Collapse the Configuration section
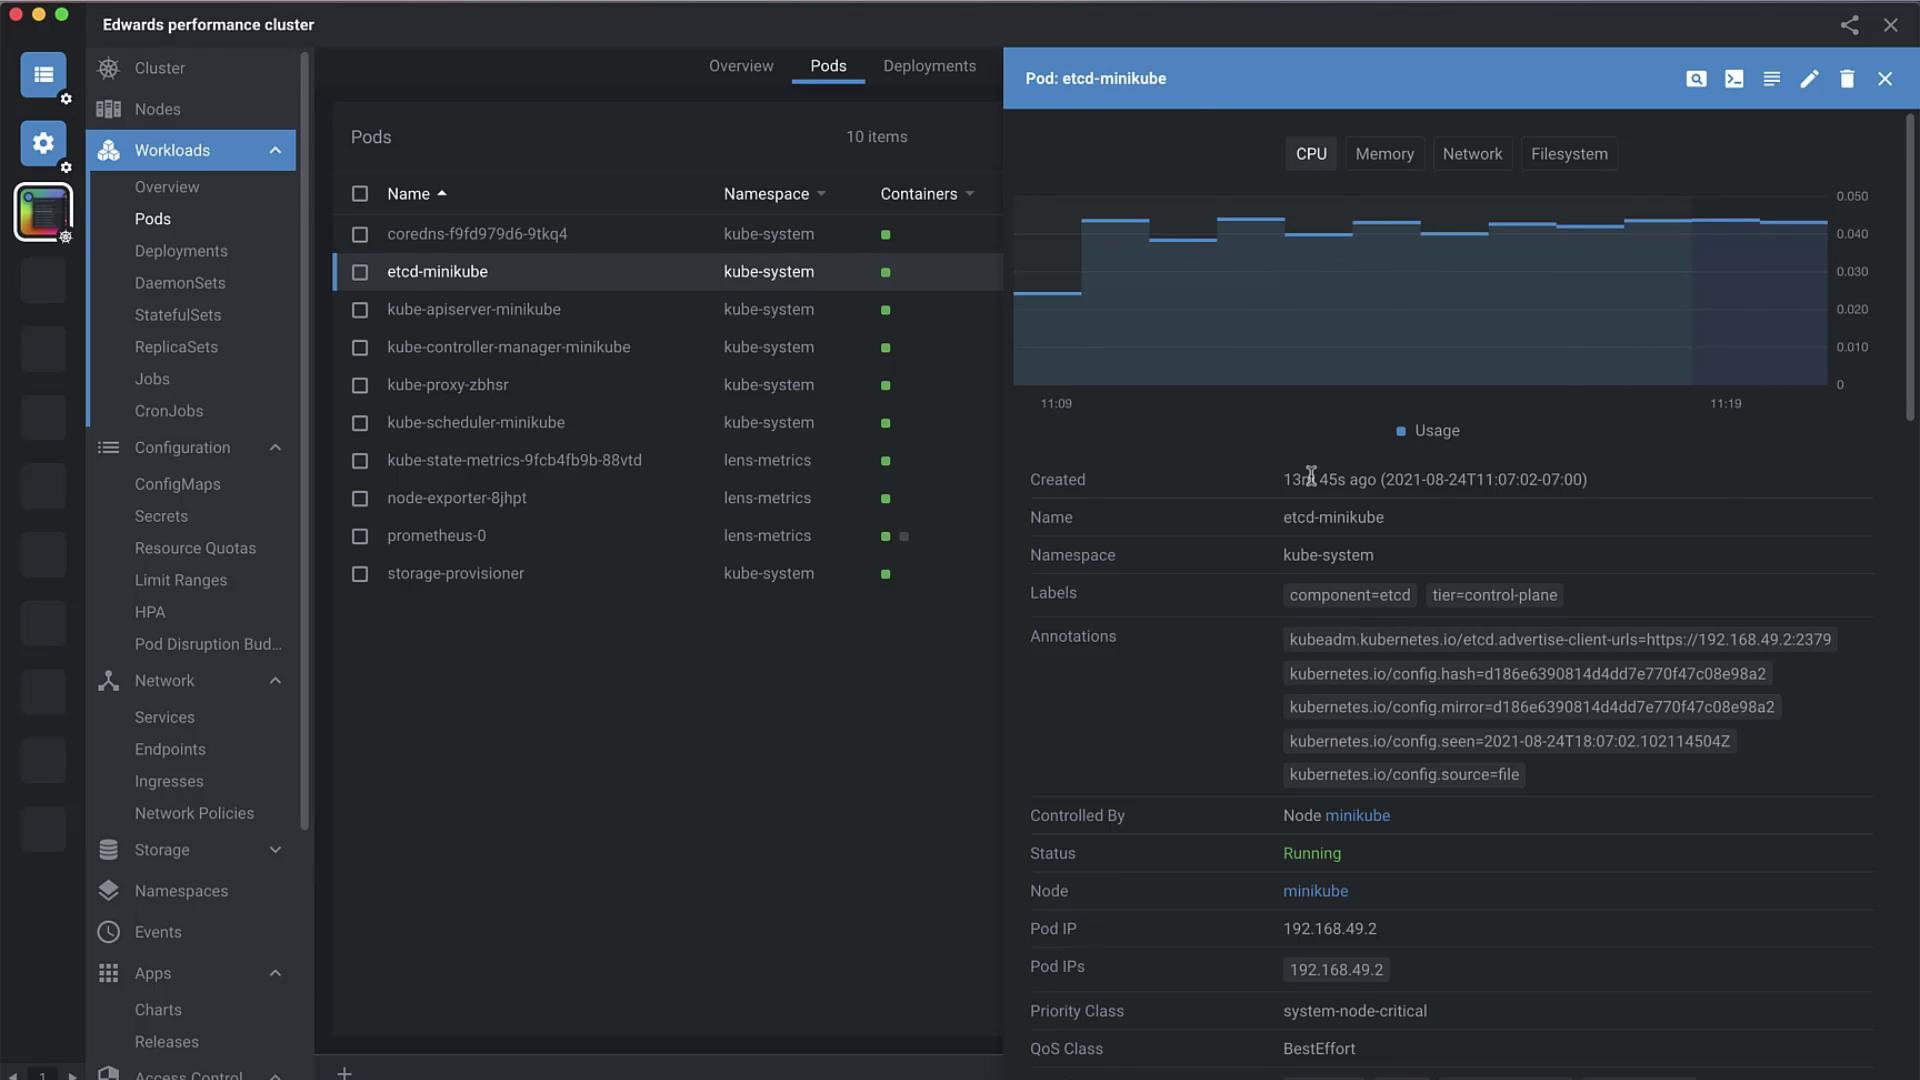Image resolution: width=1920 pixels, height=1080 pixels. point(275,447)
